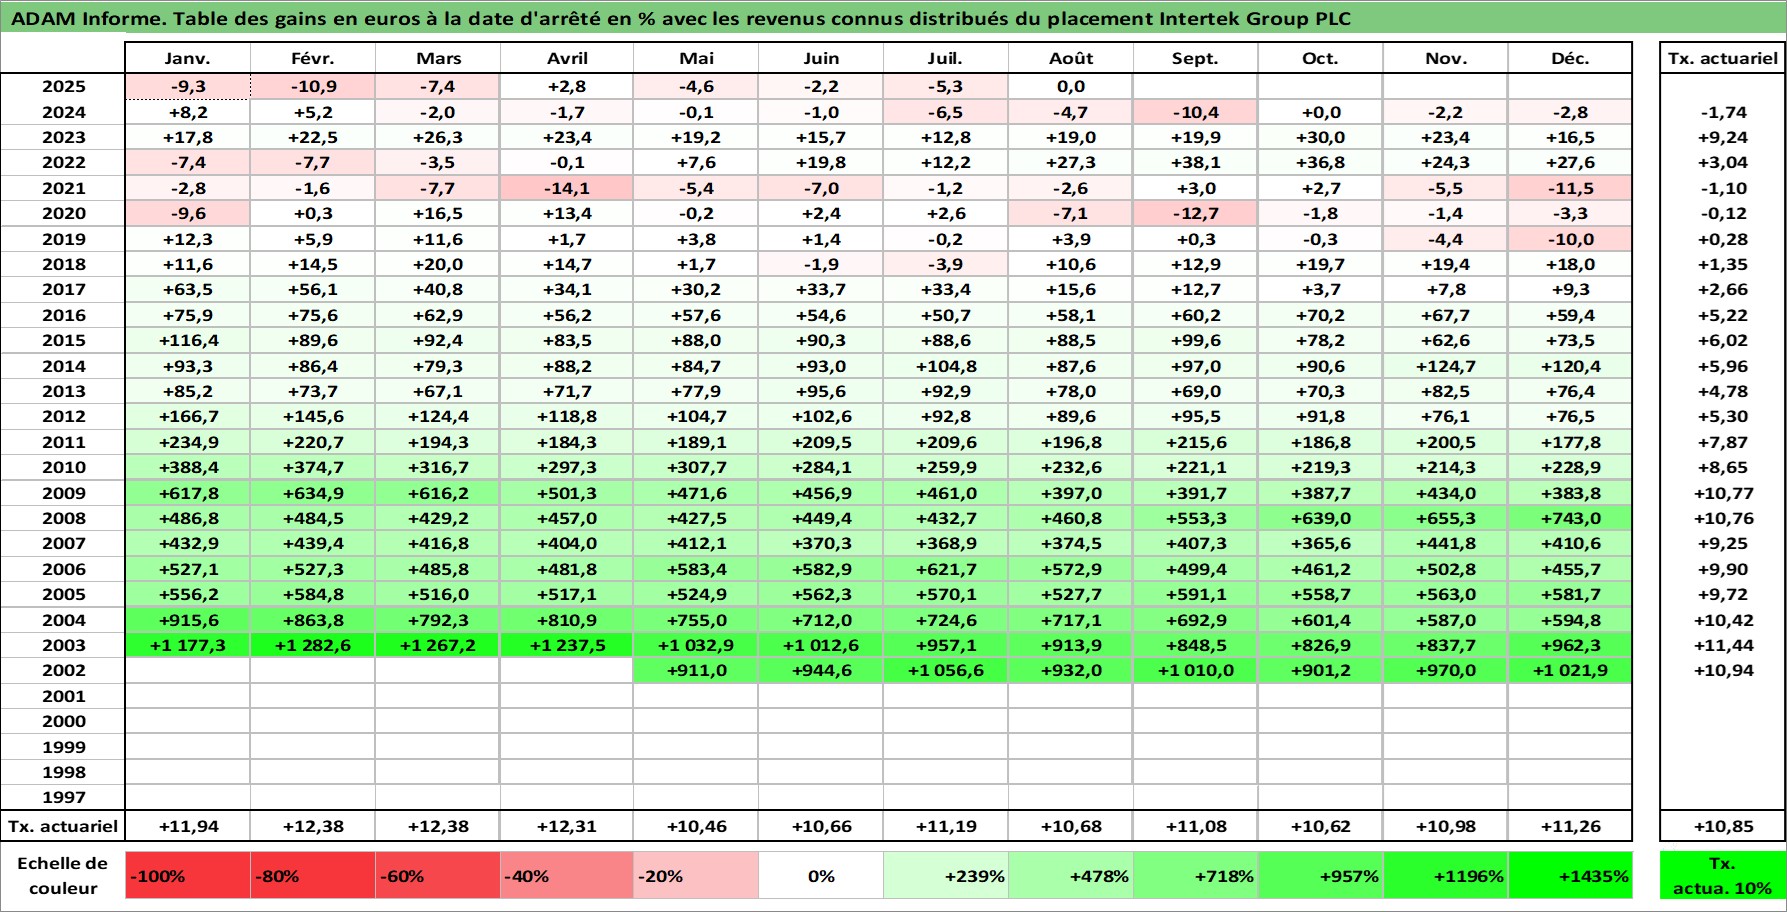The image size is (1787, 912).
Task: Select the +718% color scale cell
Action: 1195,876
